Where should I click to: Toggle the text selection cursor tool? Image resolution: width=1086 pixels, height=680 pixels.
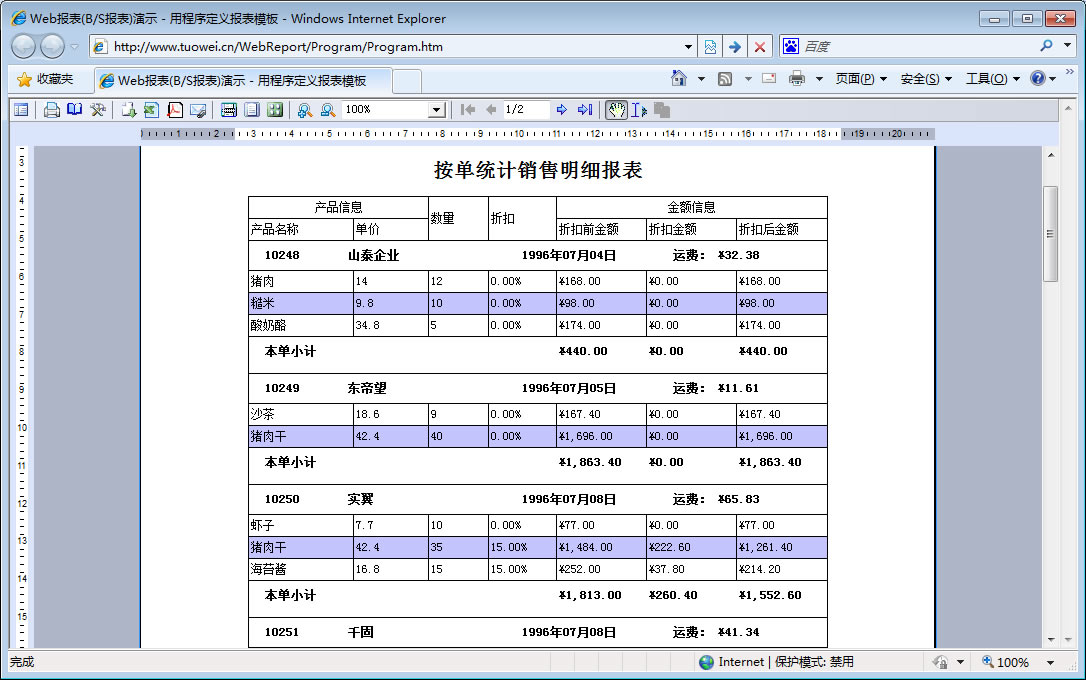[639, 110]
